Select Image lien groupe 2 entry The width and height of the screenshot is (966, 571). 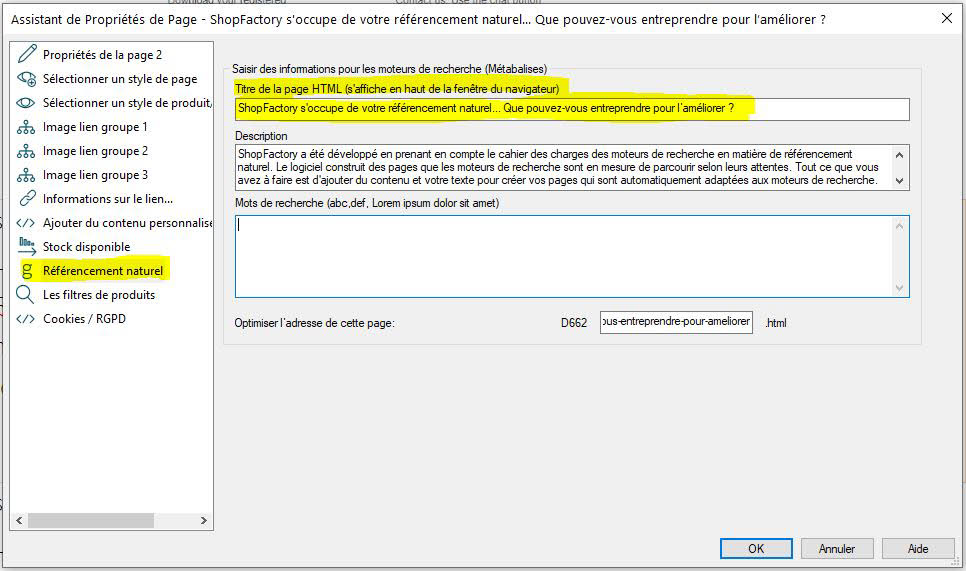coord(95,151)
